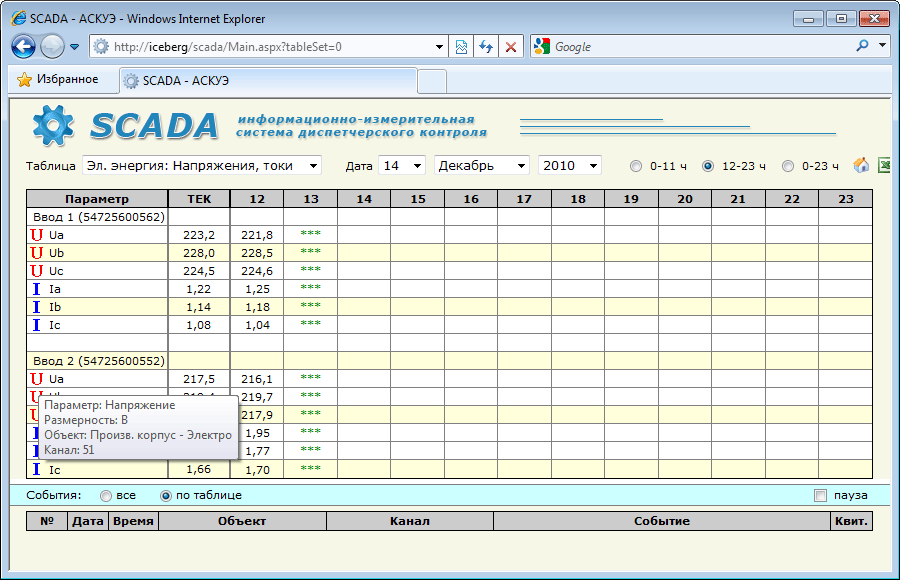Close the Internet Explorer window
The image size is (900, 580).
click(x=874, y=18)
